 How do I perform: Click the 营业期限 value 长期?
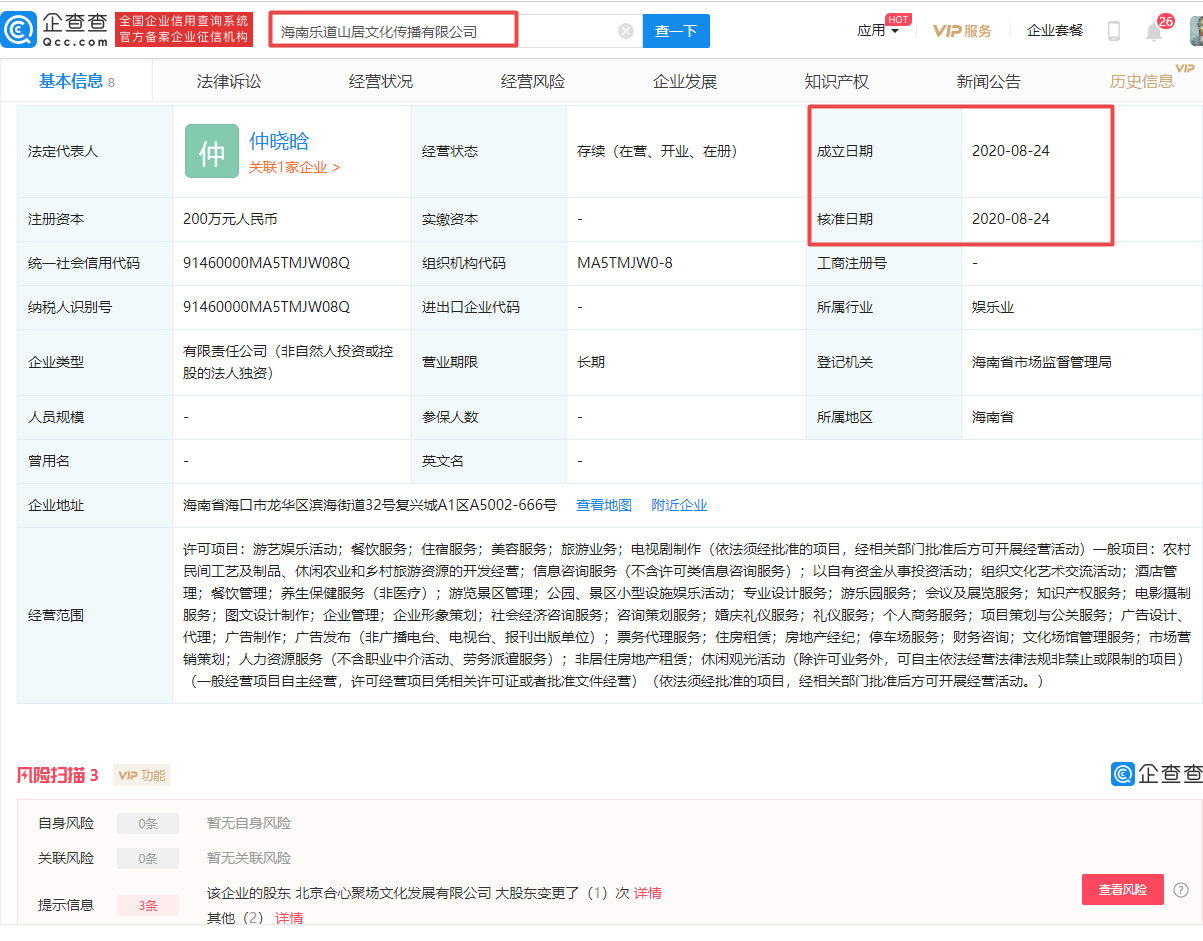point(591,362)
